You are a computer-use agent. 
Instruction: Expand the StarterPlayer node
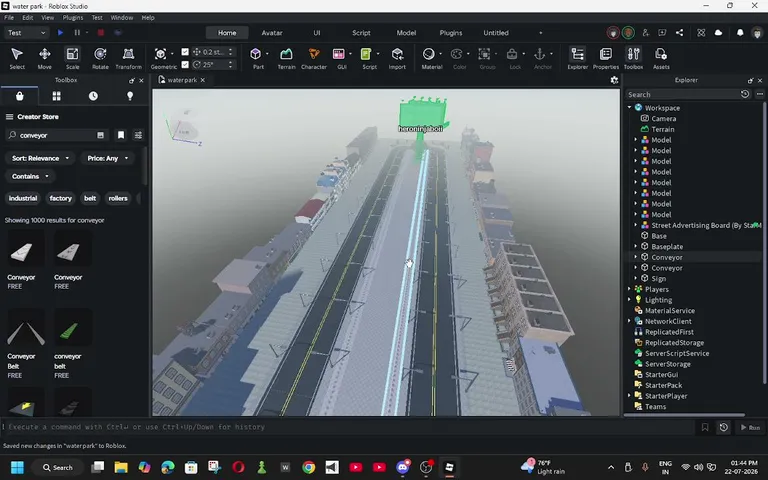pos(629,396)
